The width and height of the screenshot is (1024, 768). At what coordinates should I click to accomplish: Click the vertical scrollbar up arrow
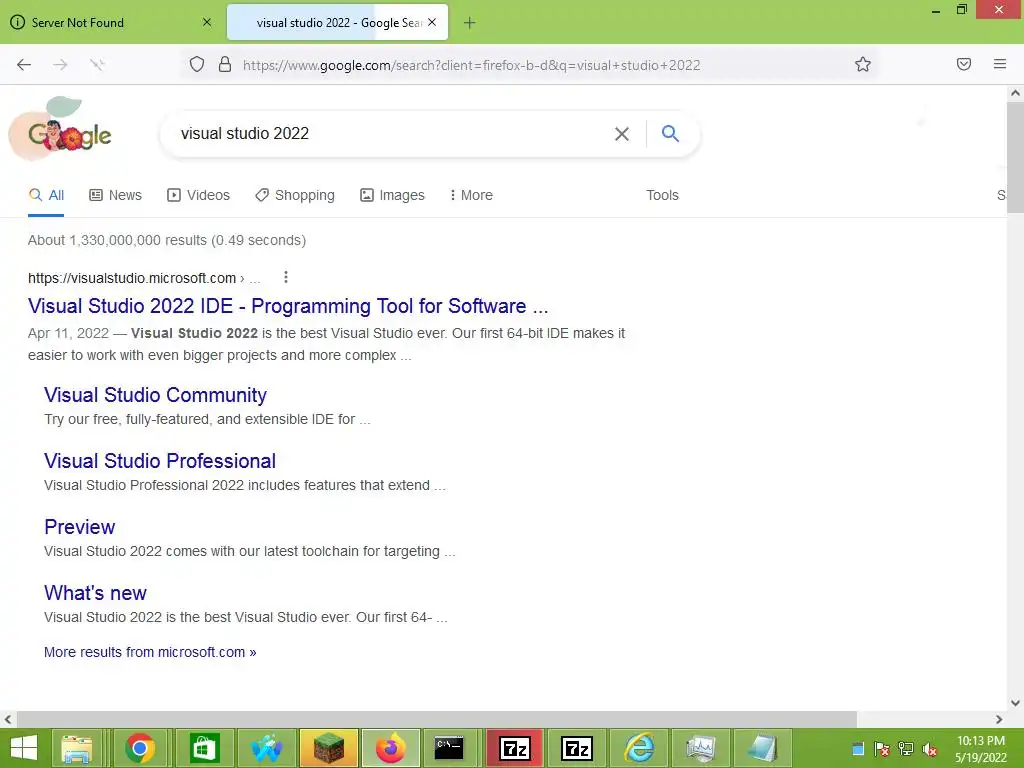(1015, 93)
